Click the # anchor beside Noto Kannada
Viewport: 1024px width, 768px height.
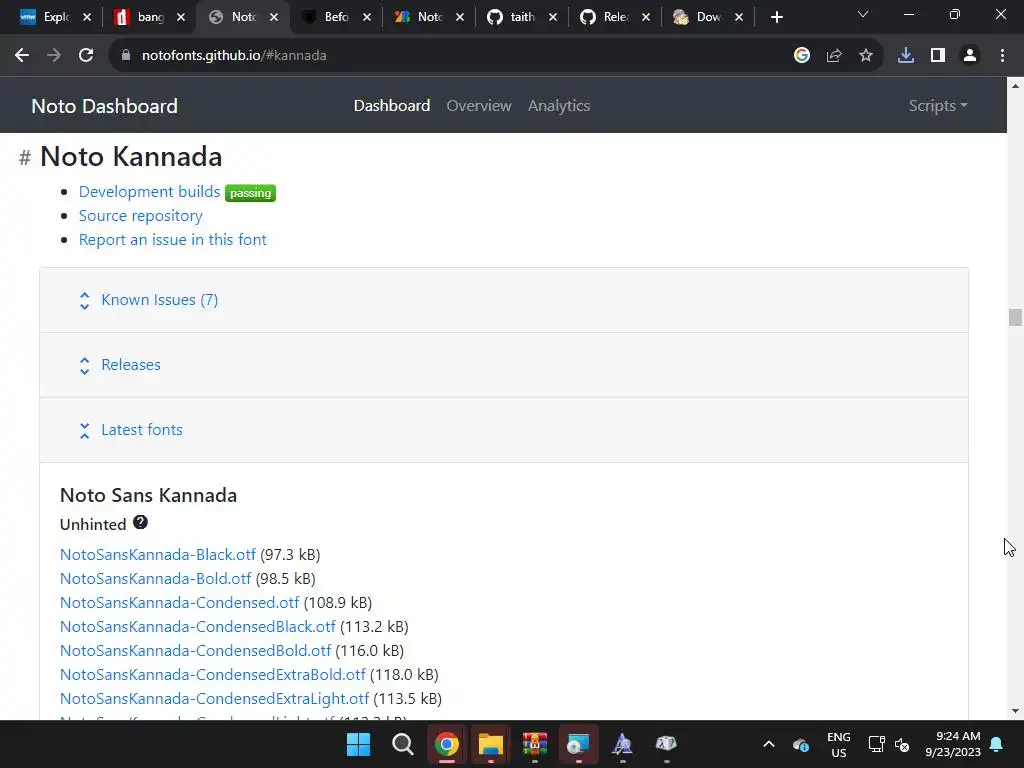[x=25, y=157]
